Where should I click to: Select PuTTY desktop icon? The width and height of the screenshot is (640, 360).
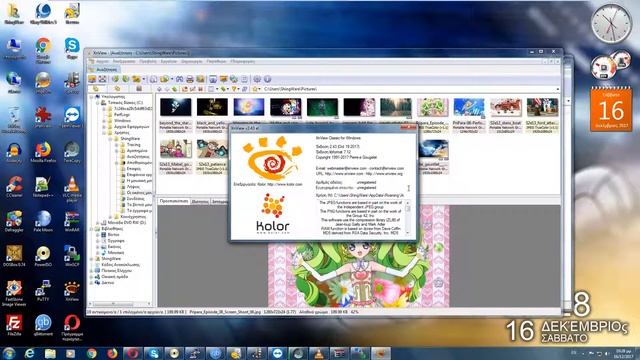tap(43, 291)
